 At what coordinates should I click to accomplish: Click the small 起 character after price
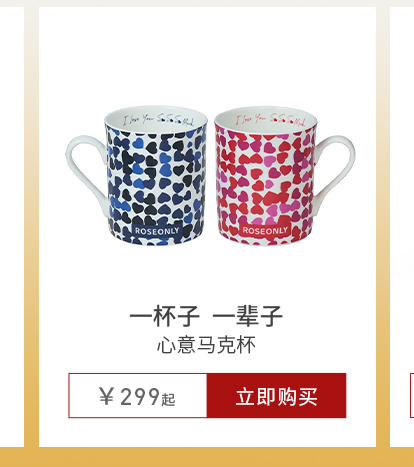click(x=168, y=399)
